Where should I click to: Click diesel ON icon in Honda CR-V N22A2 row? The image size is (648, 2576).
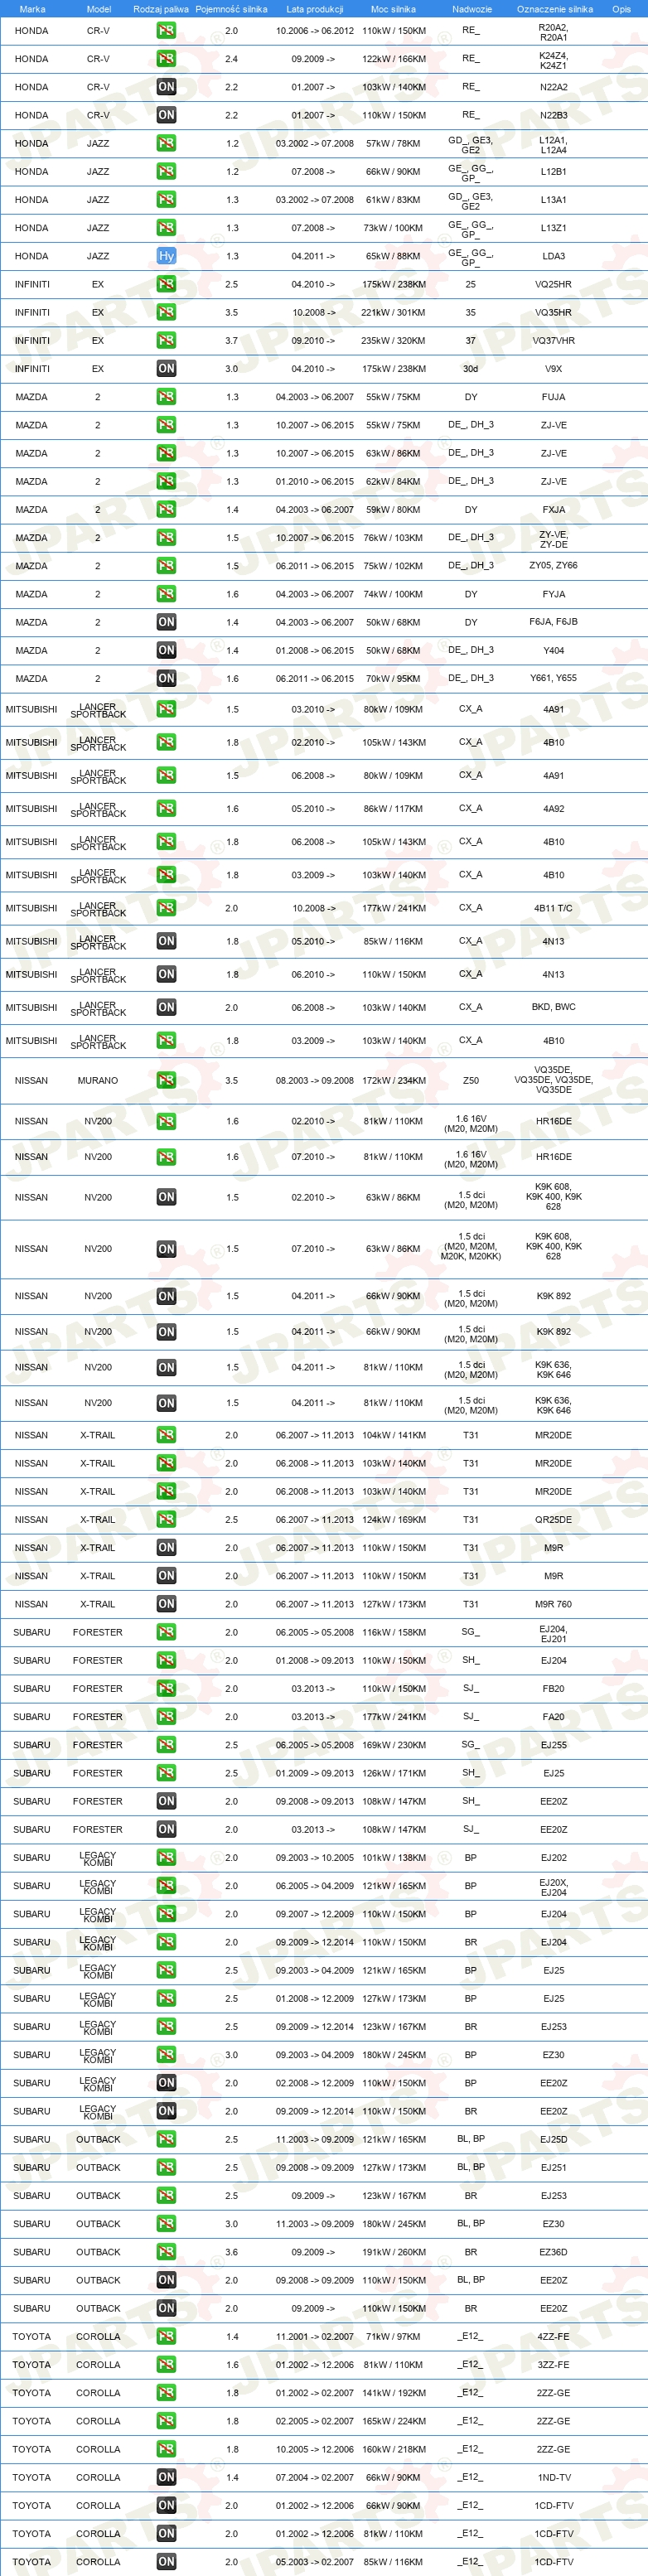pyautogui.click(x=166, y=87)
